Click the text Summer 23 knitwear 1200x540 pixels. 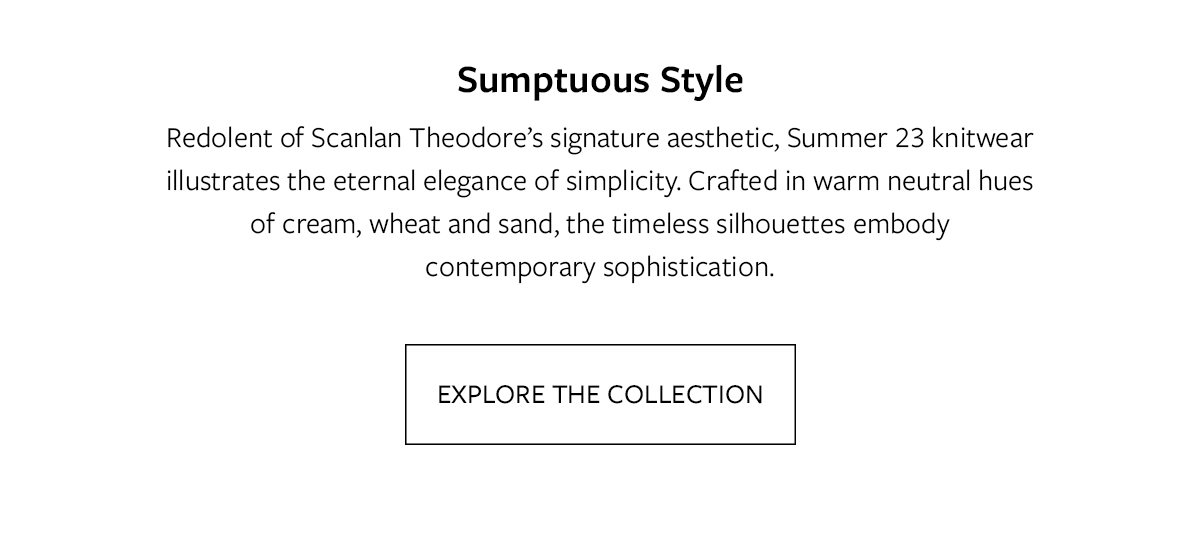910,138
